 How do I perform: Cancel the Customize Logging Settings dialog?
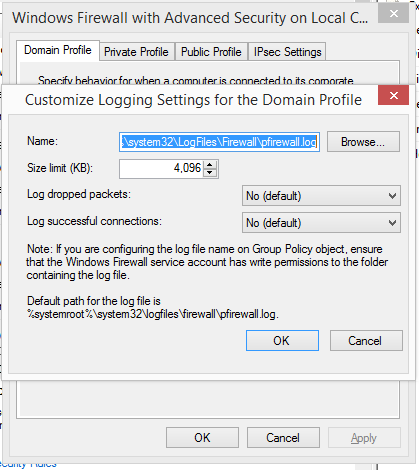click(366, 341)
